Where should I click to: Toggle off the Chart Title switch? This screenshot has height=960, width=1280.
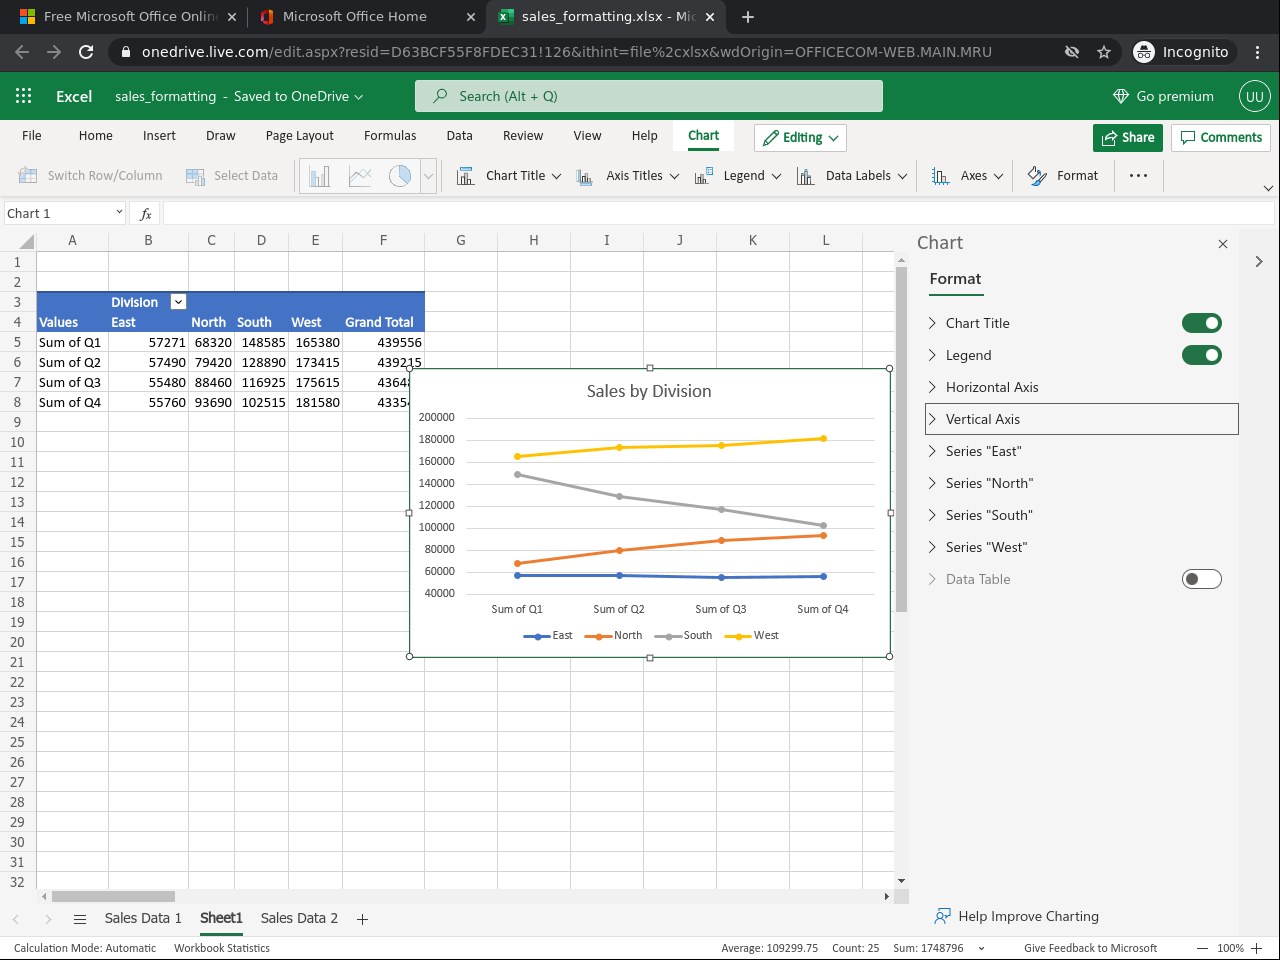(x=1201, y=323)
